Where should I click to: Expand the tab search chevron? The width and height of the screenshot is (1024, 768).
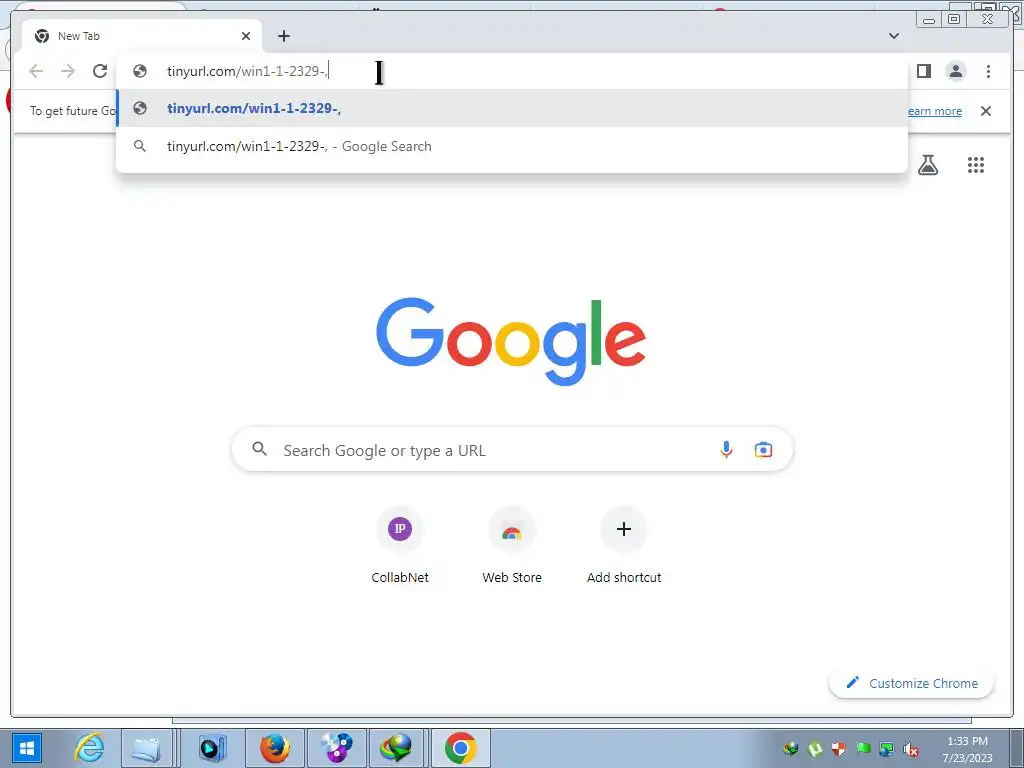coord(893,36)
